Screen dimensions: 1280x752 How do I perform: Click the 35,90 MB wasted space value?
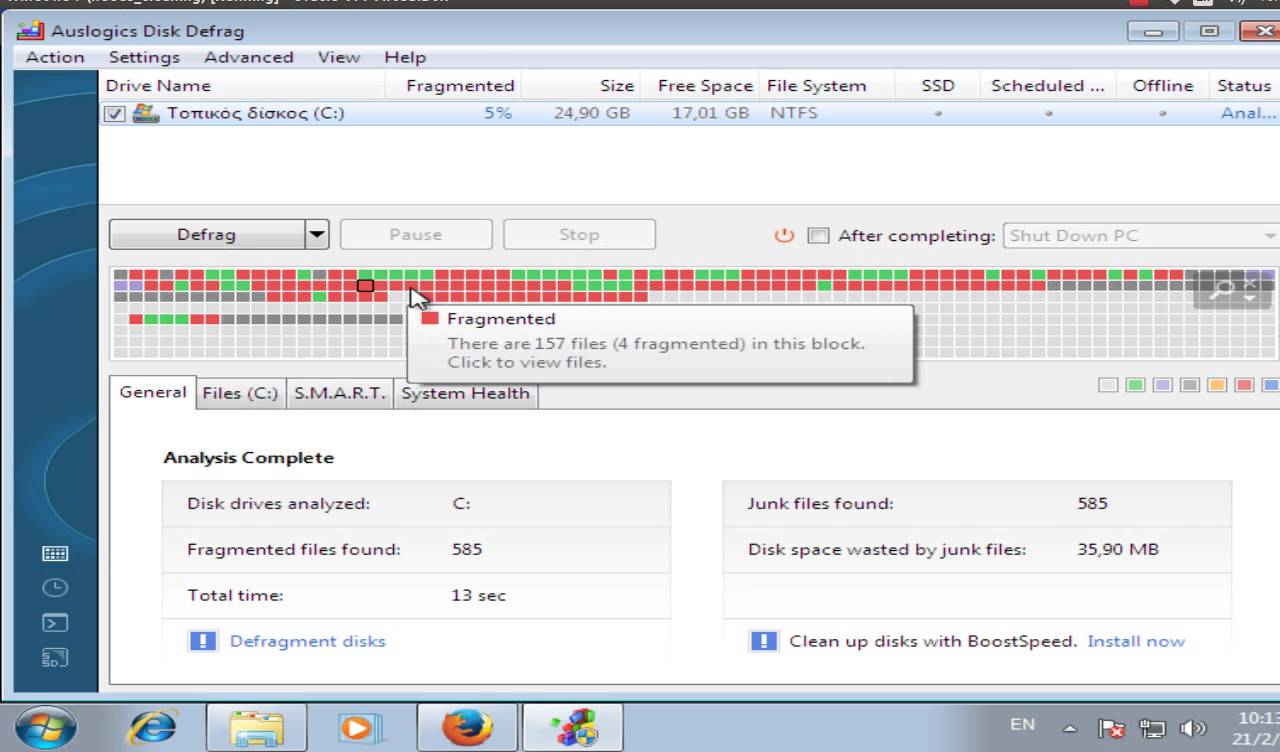tap(1118, 549)
